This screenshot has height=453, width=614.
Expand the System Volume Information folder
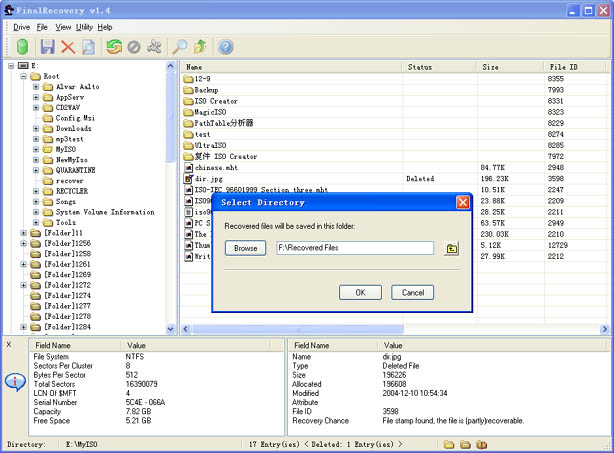pos(36,212)
